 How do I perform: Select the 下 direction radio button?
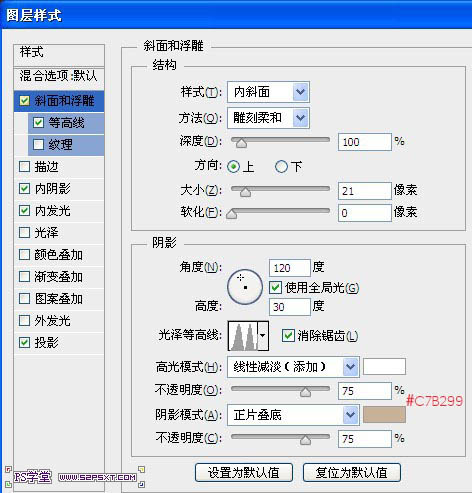pyautogui.click(x=281, y=166)
